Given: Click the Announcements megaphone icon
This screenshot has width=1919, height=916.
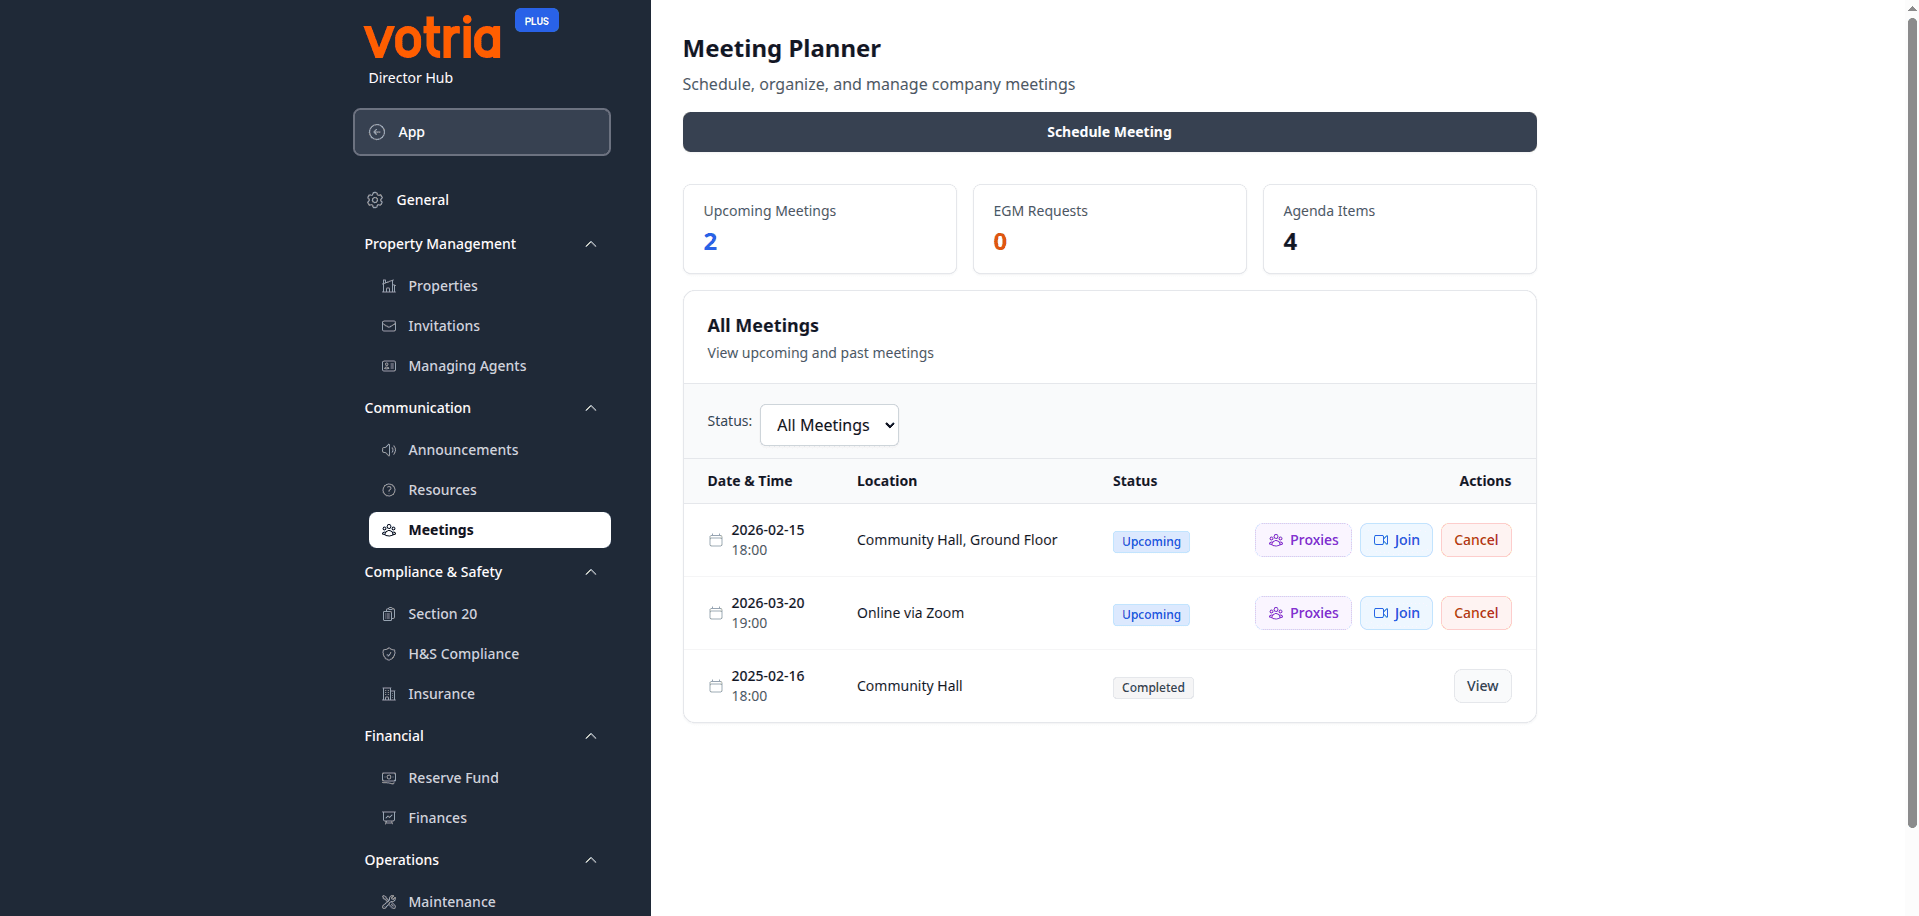Looking at the screenshot, I should coord(389,450).
